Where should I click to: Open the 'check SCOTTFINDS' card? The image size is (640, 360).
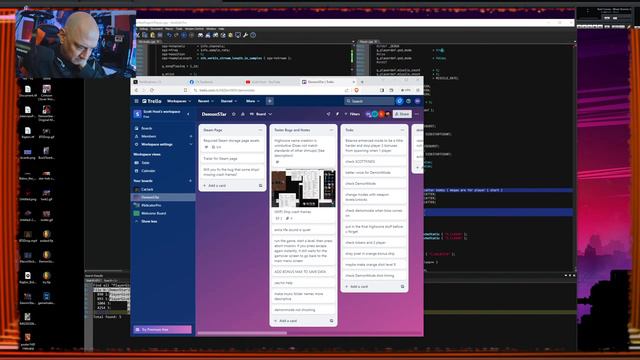[374, 162]
